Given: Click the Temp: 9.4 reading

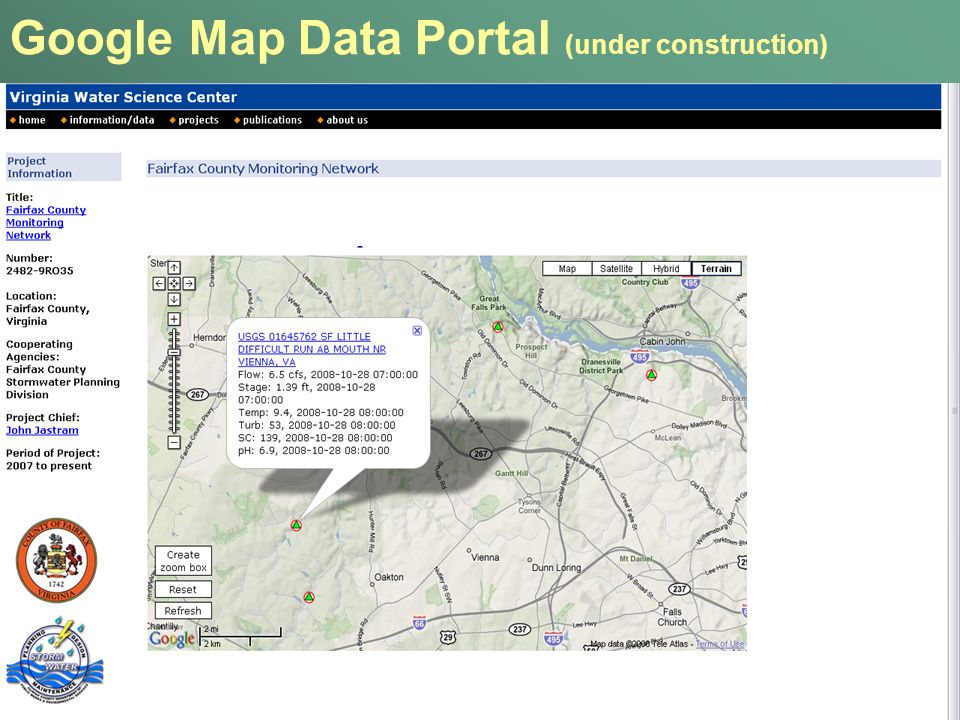Looking at the screenshot, I should click(x=321, y=413).
